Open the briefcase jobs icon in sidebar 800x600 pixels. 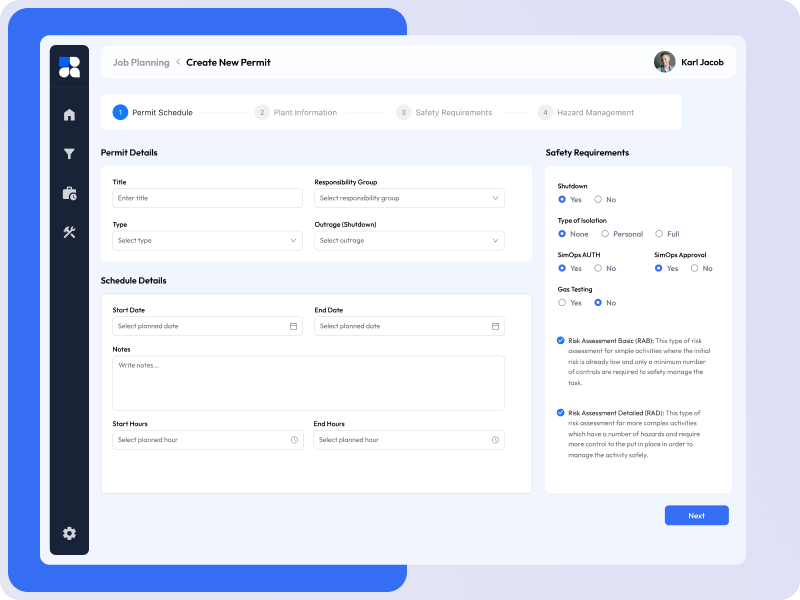coord(69,193)
